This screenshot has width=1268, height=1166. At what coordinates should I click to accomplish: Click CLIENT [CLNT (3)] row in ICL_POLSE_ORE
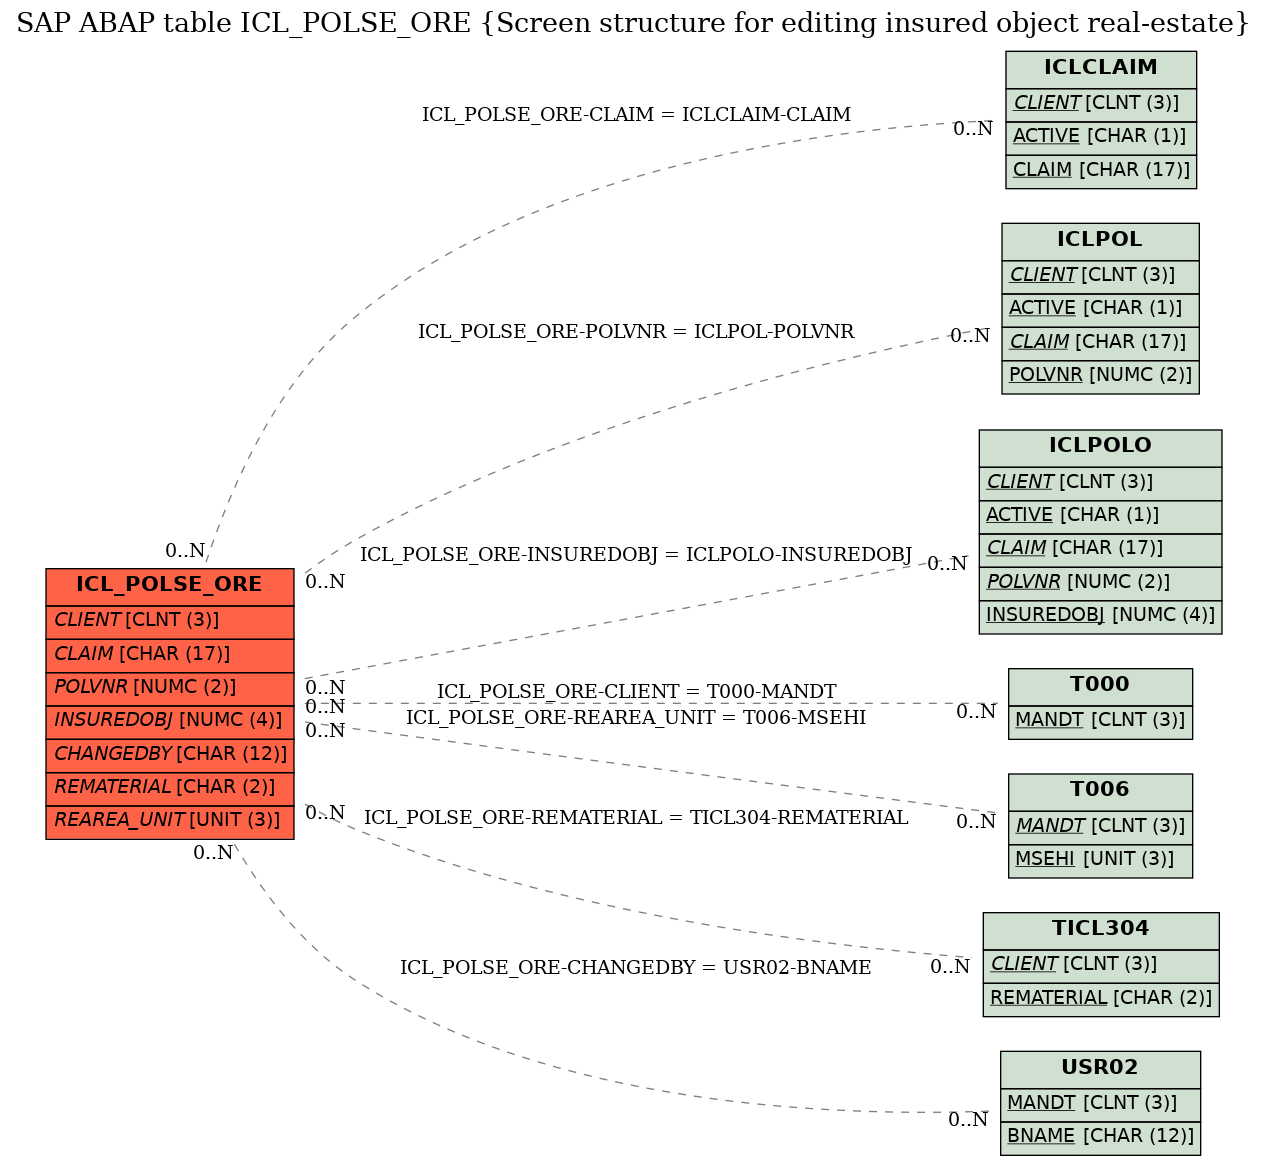pyautogui.click(x=170, y=621)
